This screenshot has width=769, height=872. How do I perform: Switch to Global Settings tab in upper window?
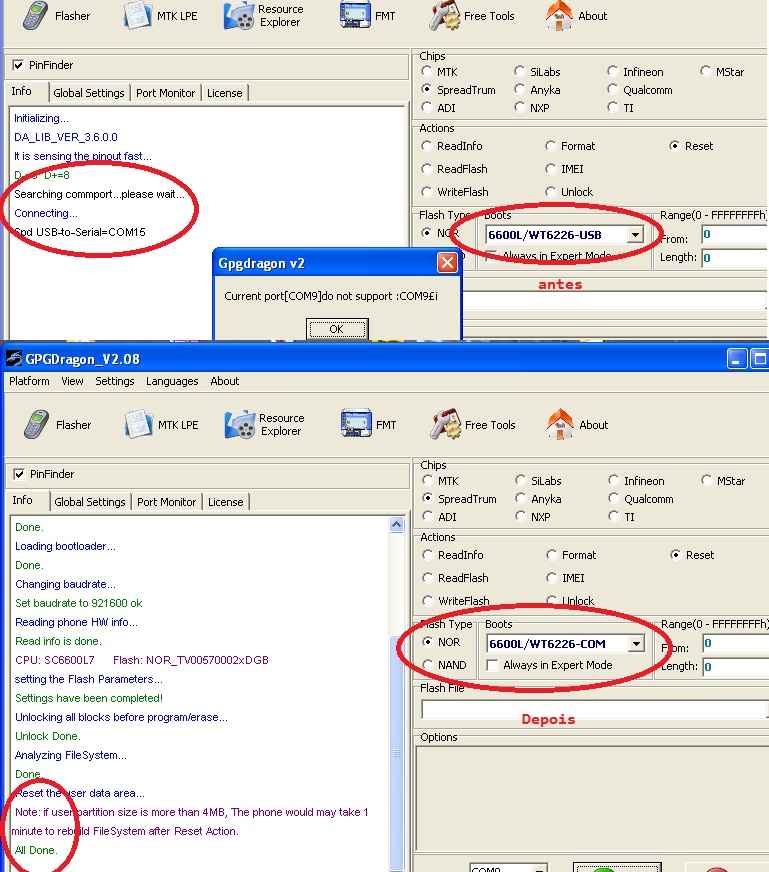pos(89,93)
